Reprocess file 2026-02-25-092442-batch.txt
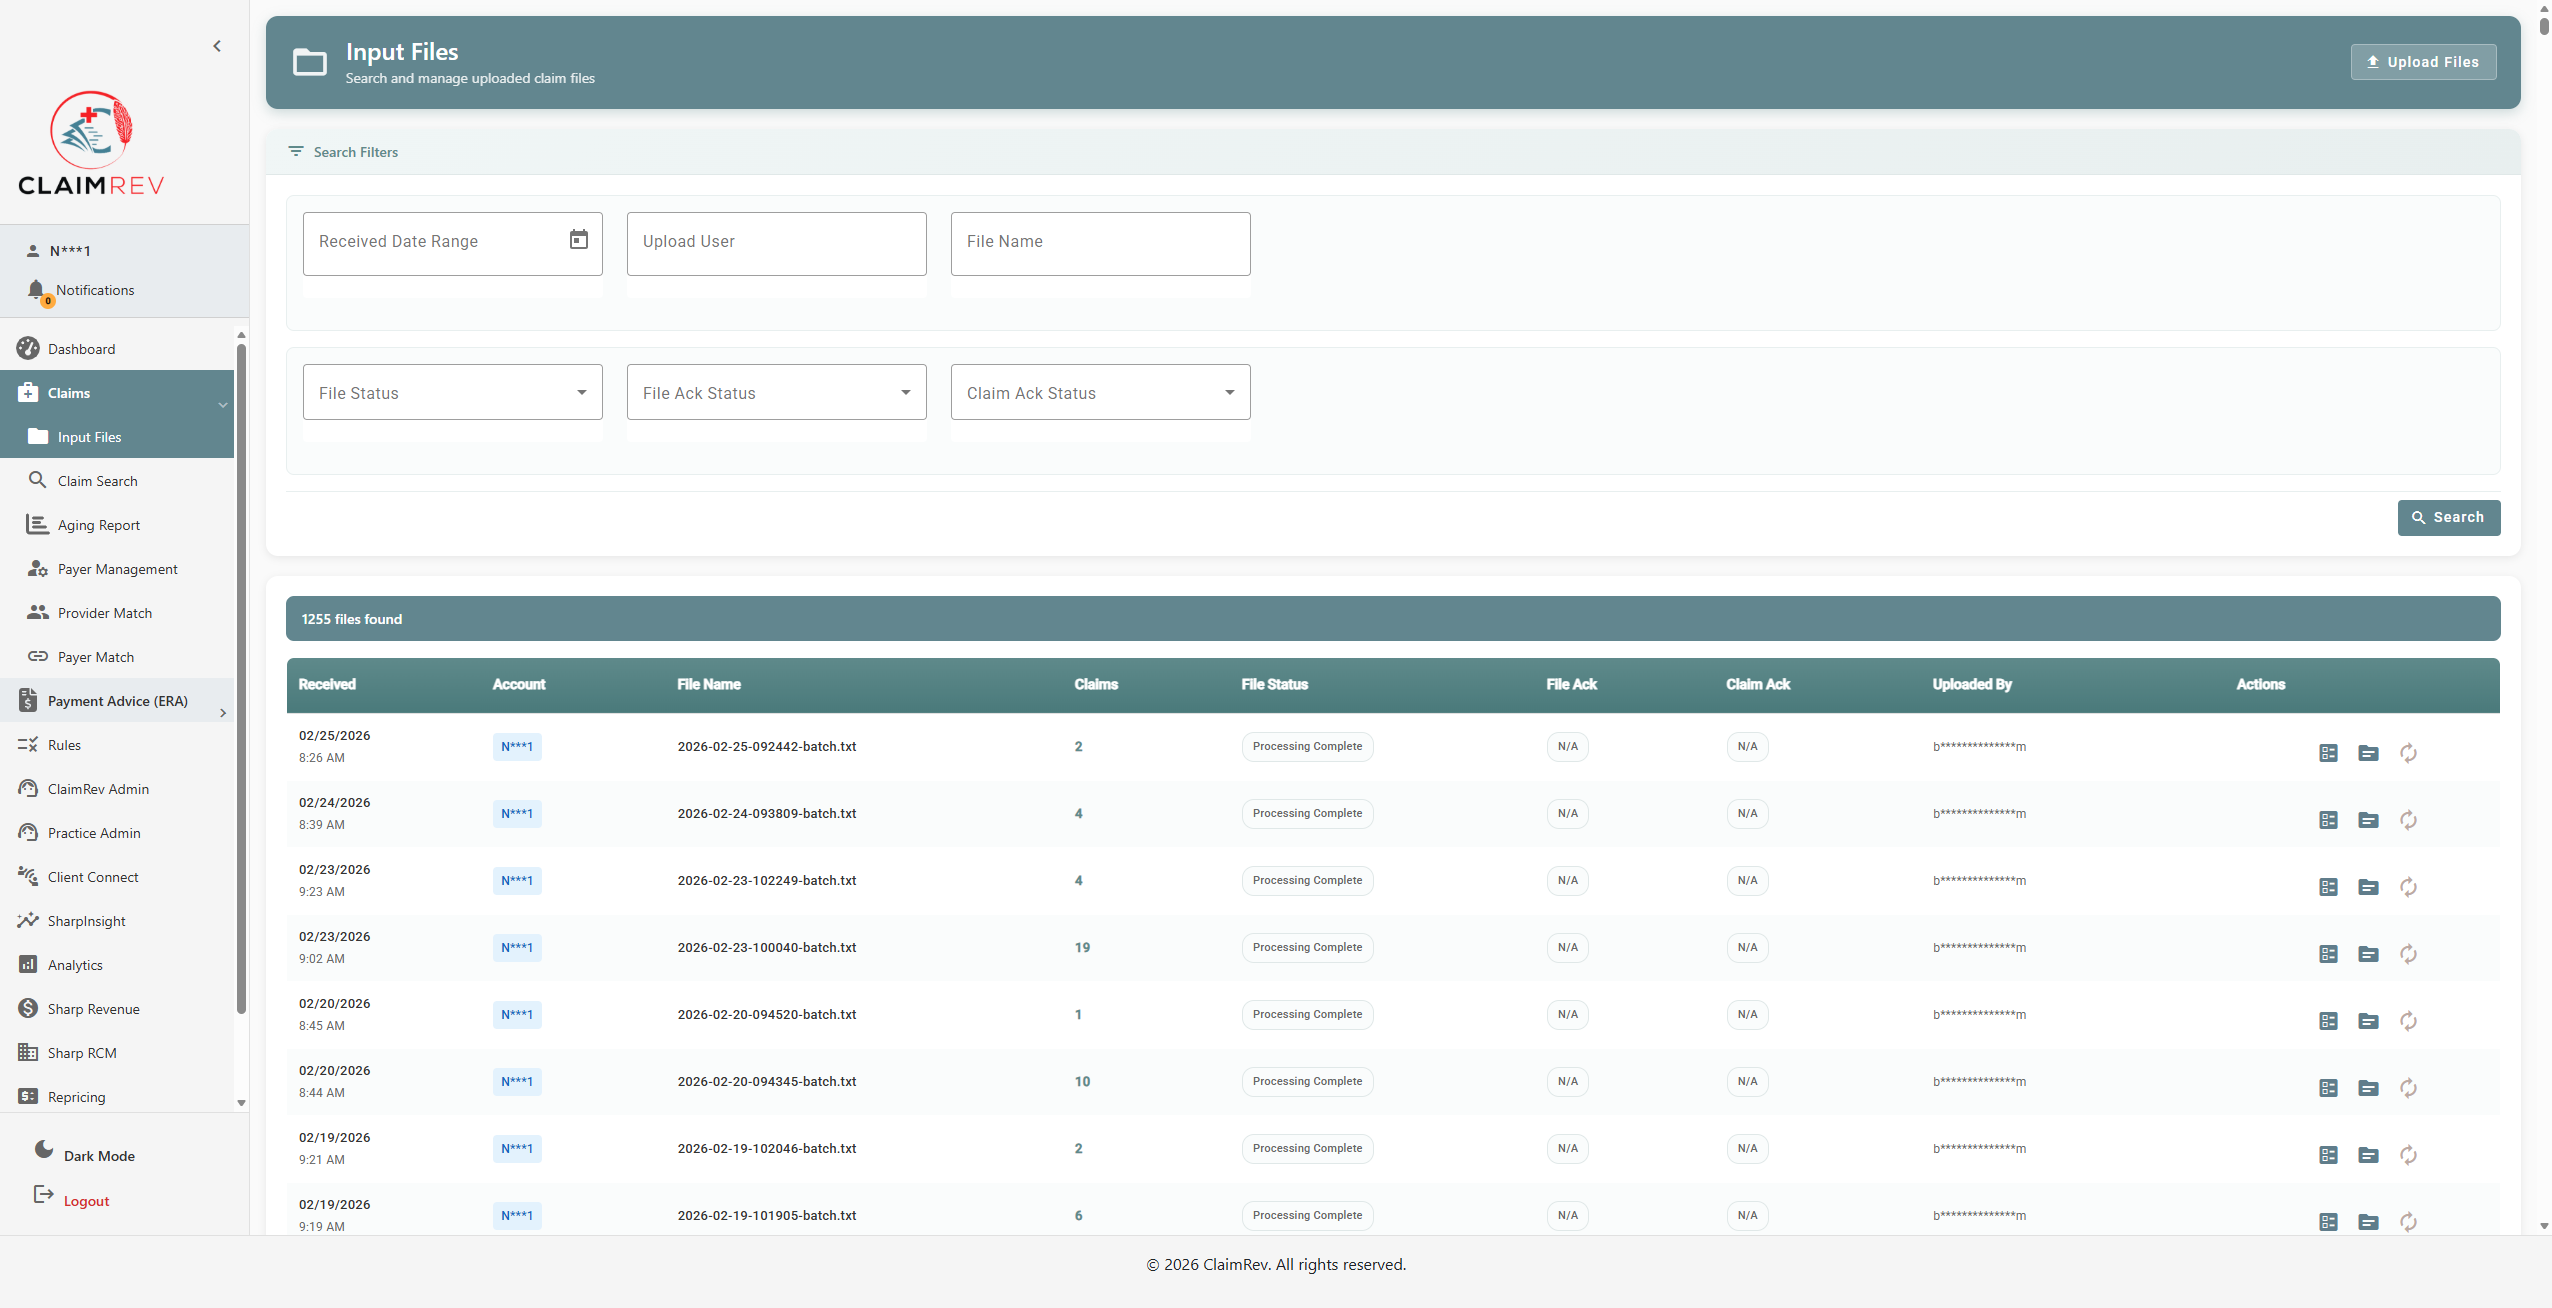Image resolution: width=2552 pixels, height=1308 pixels. [x=2408, y=753]
